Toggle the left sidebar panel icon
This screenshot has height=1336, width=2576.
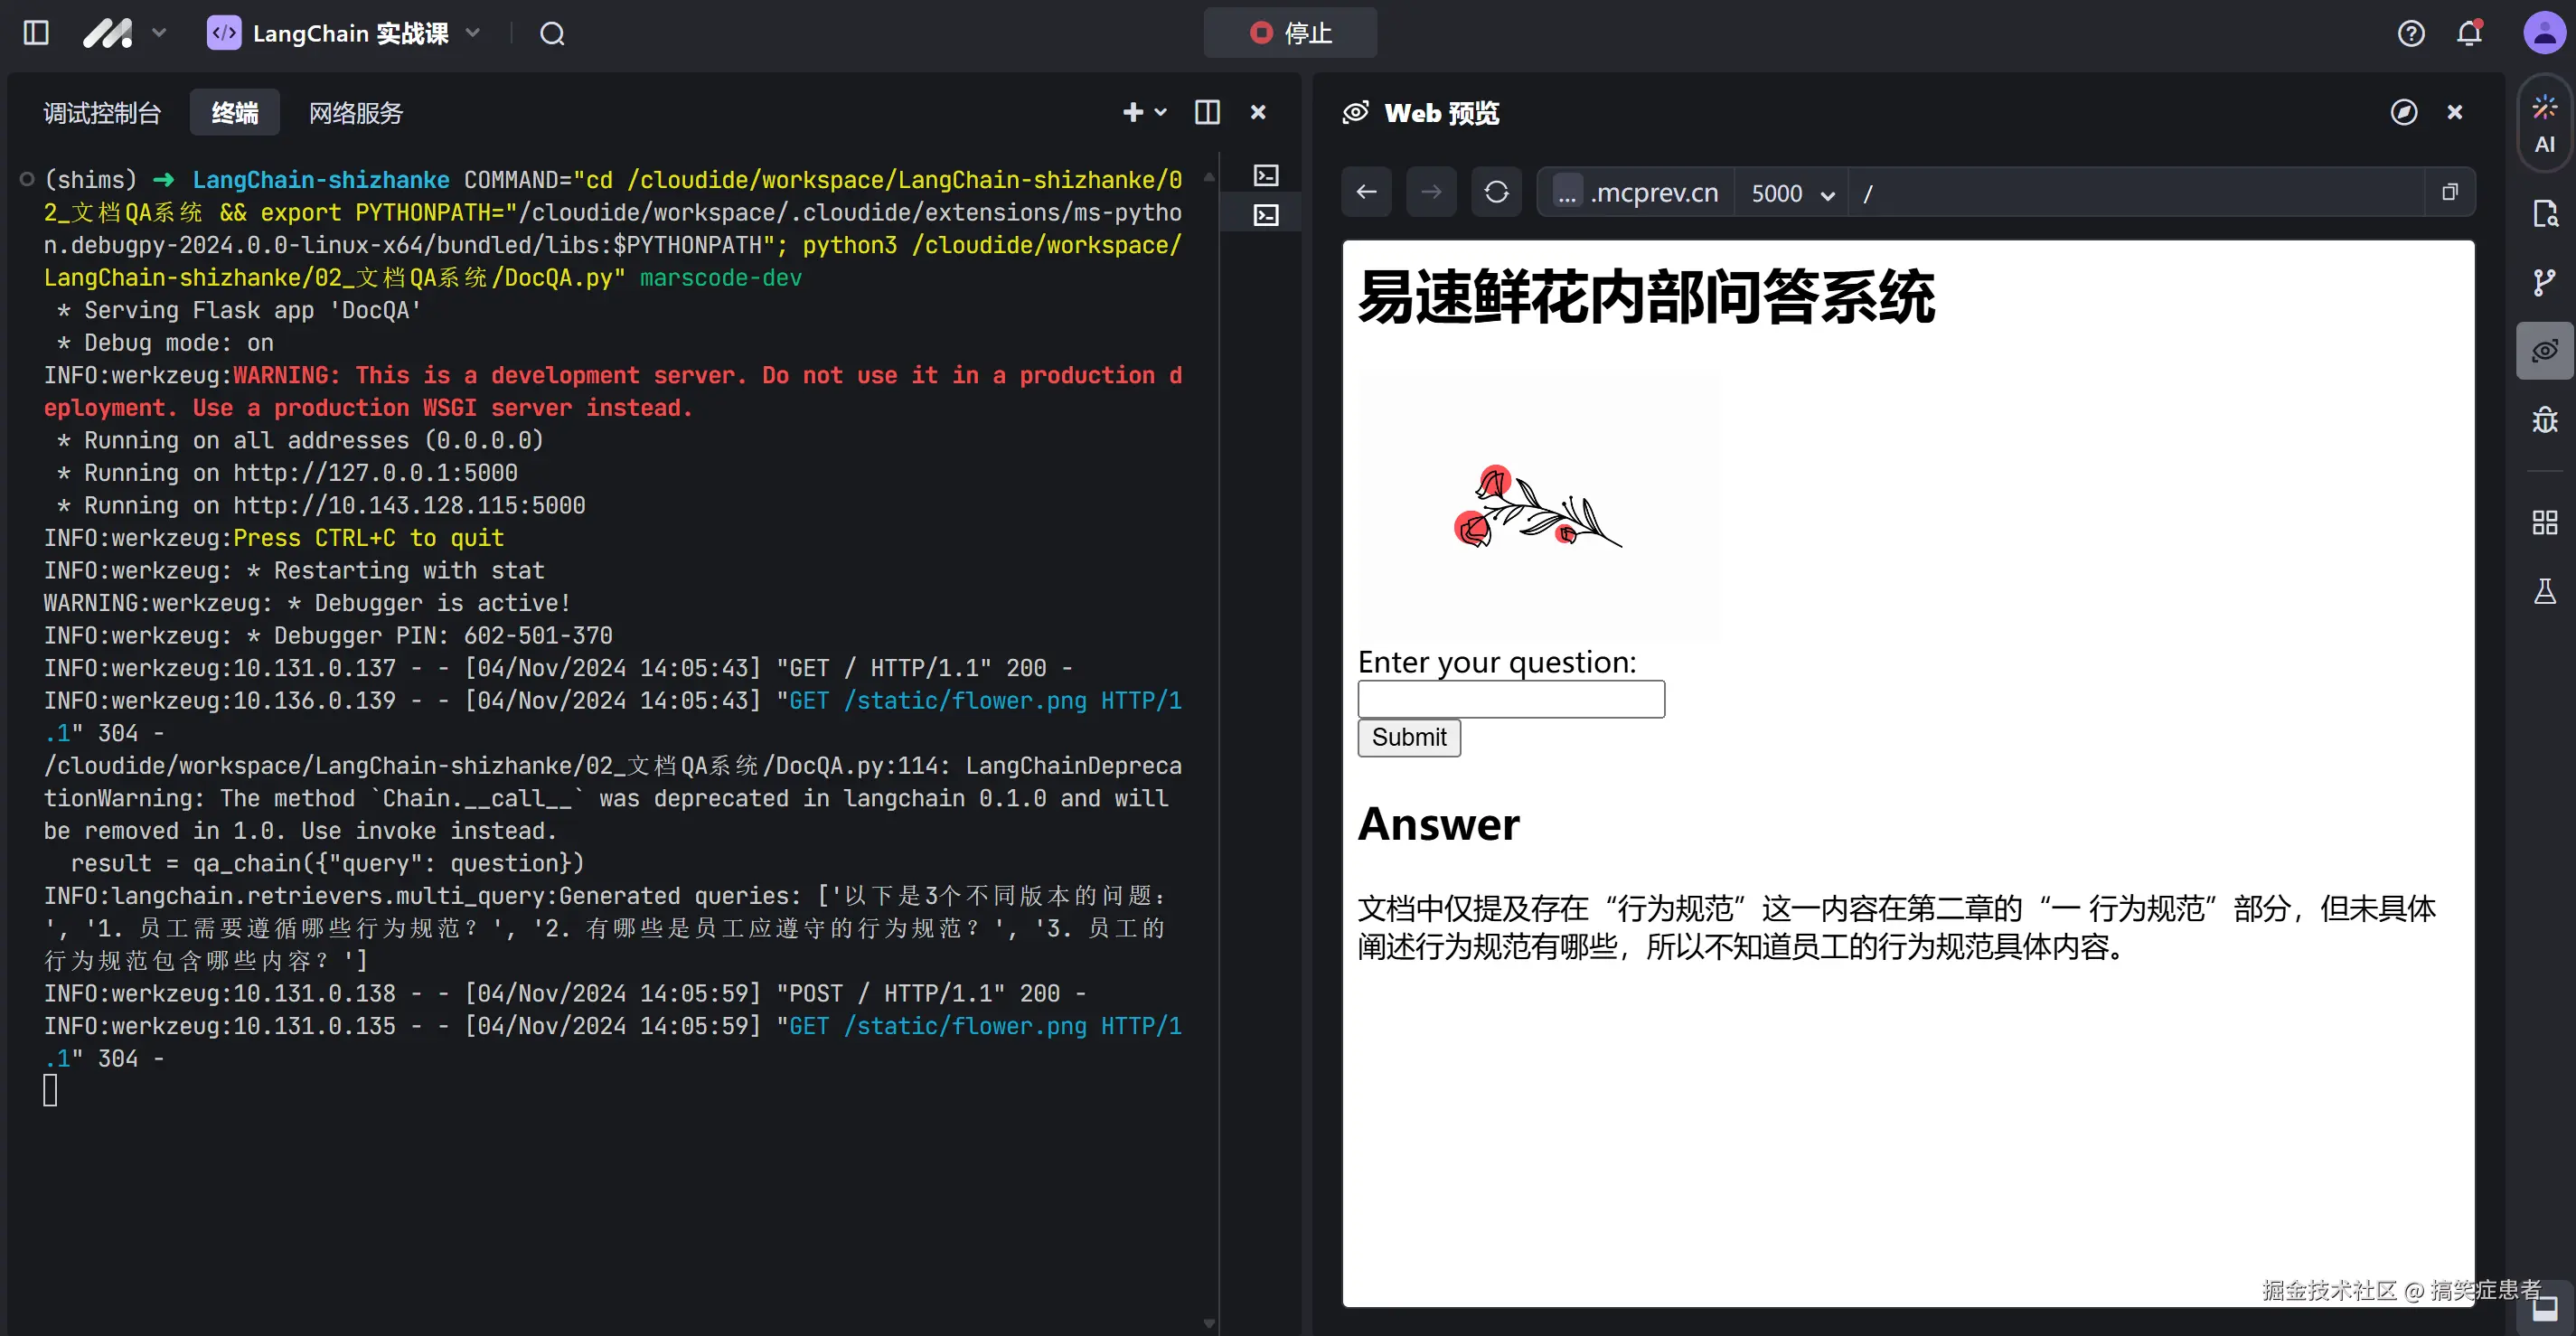pos(36,33)
